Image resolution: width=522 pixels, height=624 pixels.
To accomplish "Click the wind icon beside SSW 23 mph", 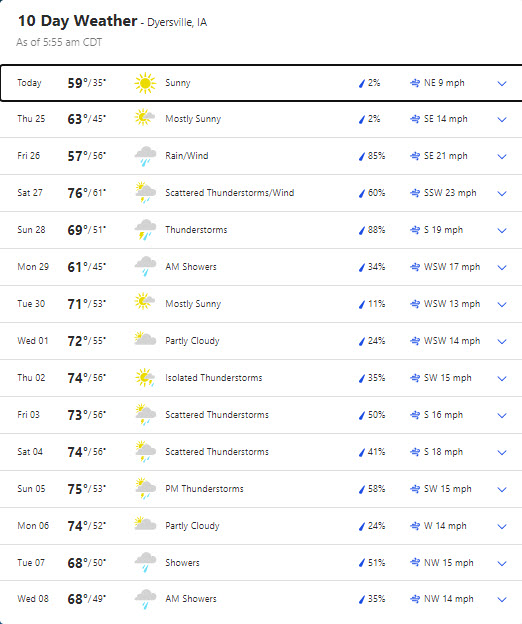I will coord(415,193).
